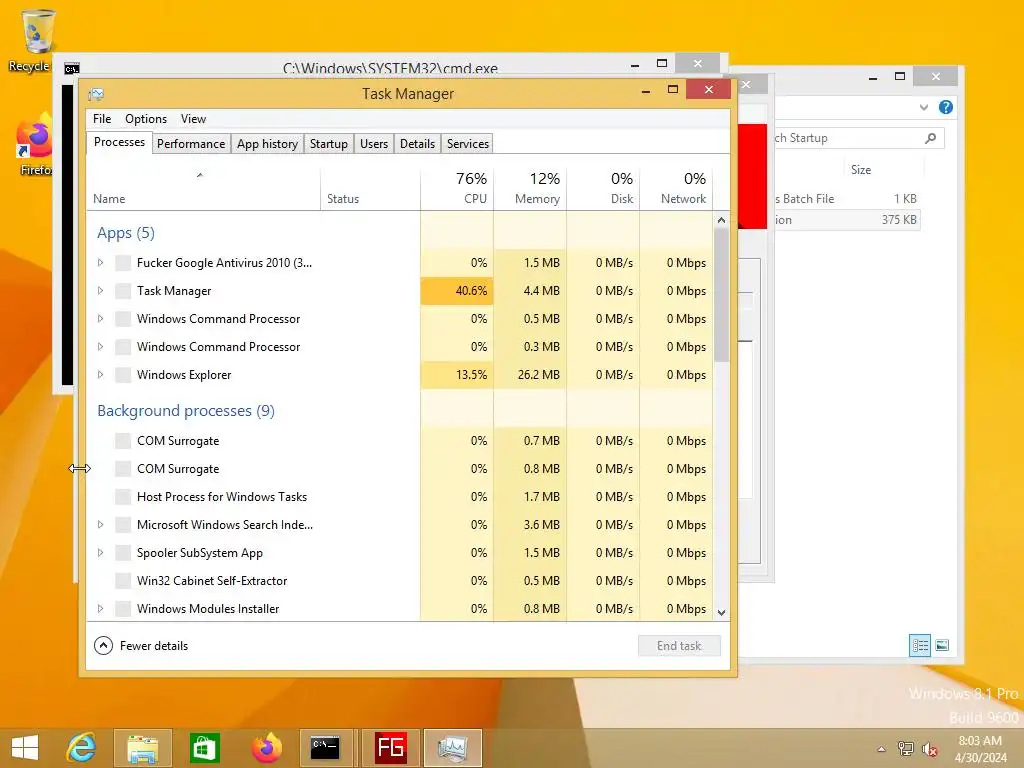This screenshot has width=1024, height=768.
Task: Launch Firefox from taskbar
Action: click(266, 748)
